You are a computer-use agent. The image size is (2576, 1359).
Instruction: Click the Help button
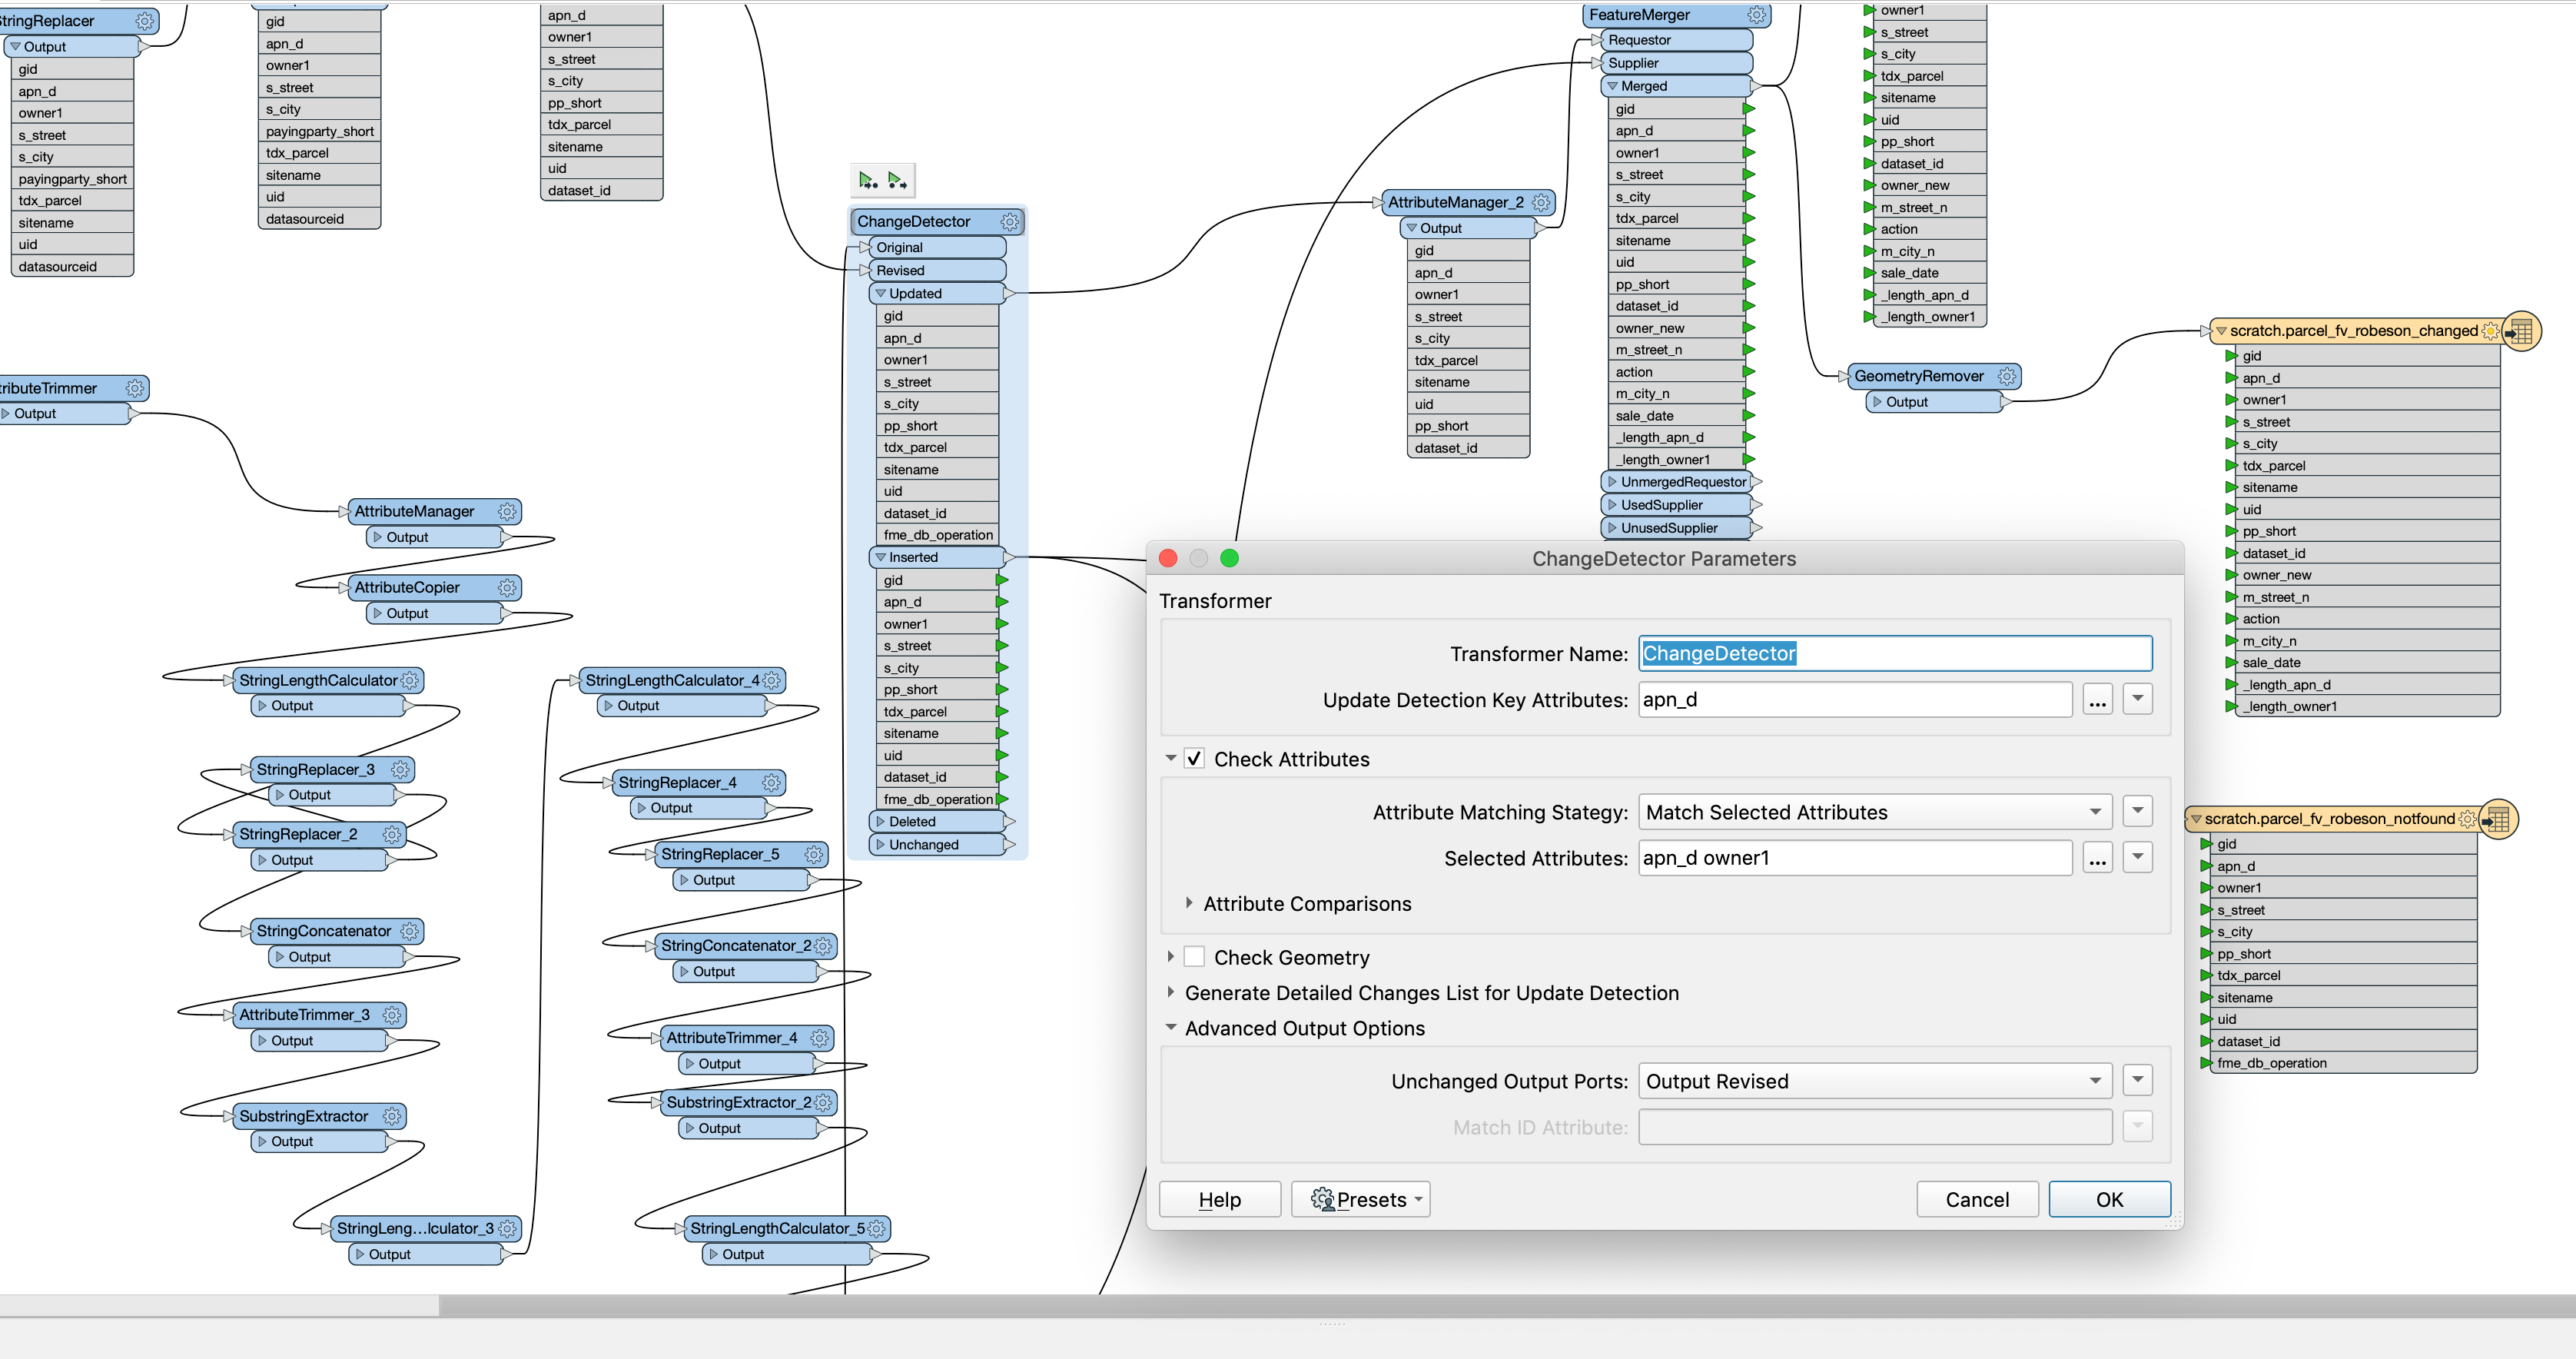(x=1220, y=1199)
